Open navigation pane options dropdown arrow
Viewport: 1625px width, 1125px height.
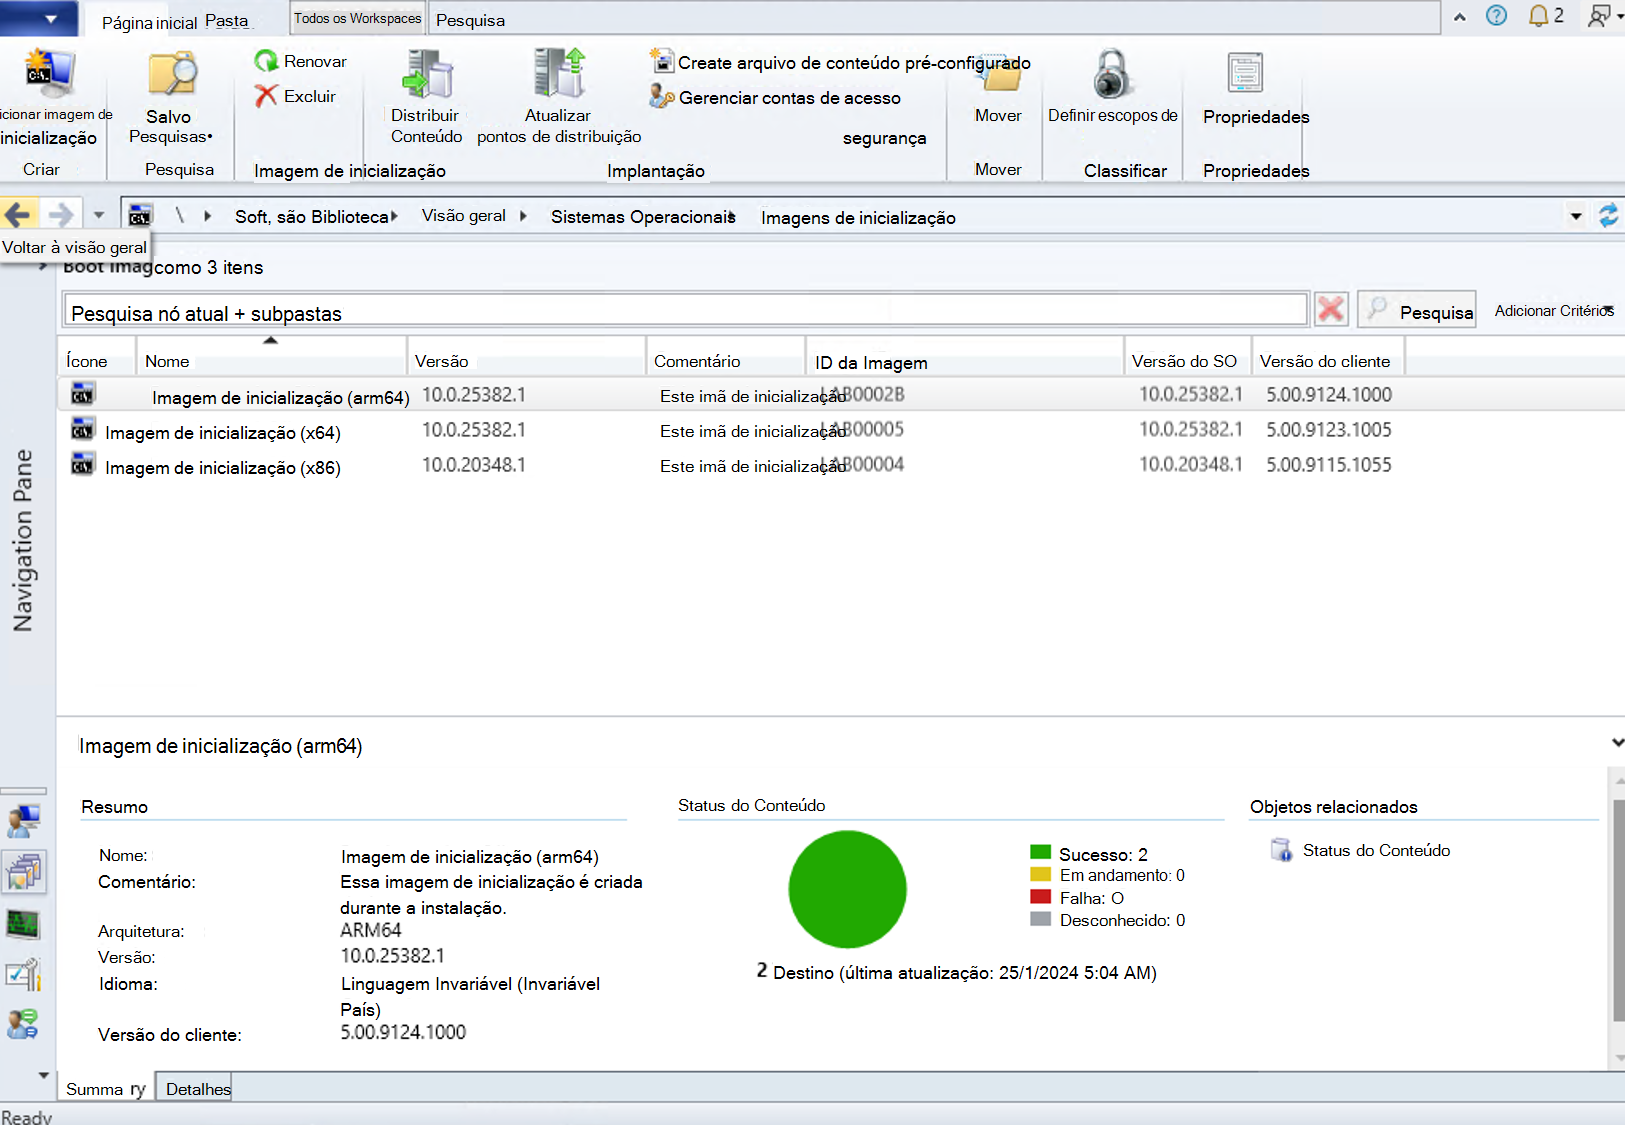click(x=43, y=1076)
